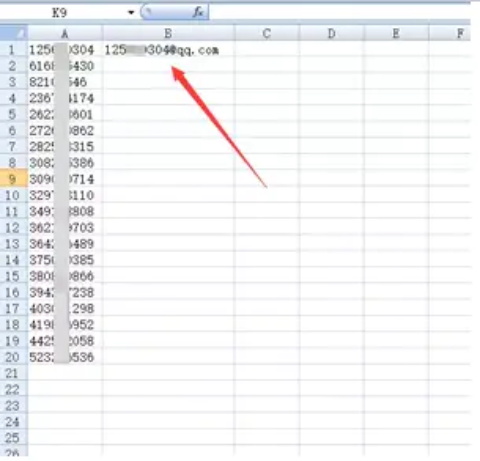Select column C header

[266, 33]
